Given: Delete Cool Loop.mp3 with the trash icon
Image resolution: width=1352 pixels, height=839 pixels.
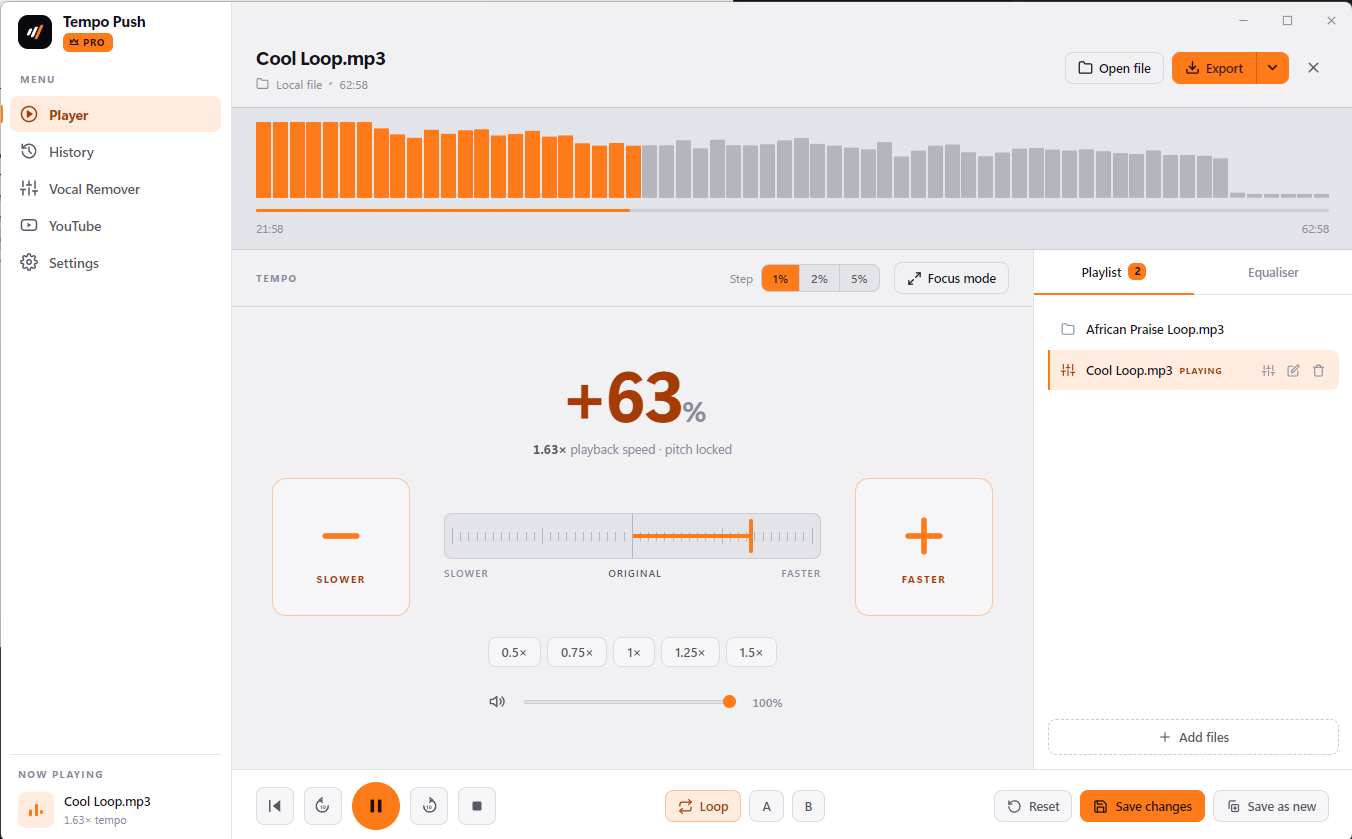Looking at the screenshot, I should coord(1318,370).
